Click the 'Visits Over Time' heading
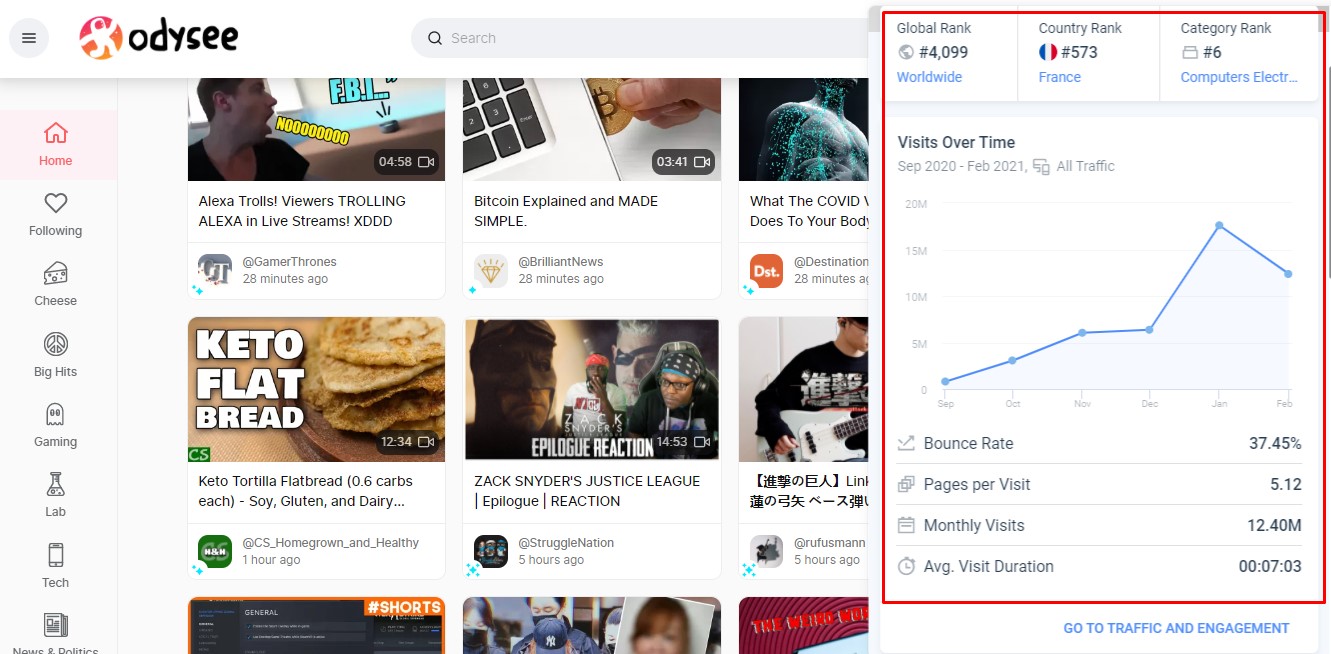Image resolution: width=1331 pixels, height=654 pixels. pos(956,142)
